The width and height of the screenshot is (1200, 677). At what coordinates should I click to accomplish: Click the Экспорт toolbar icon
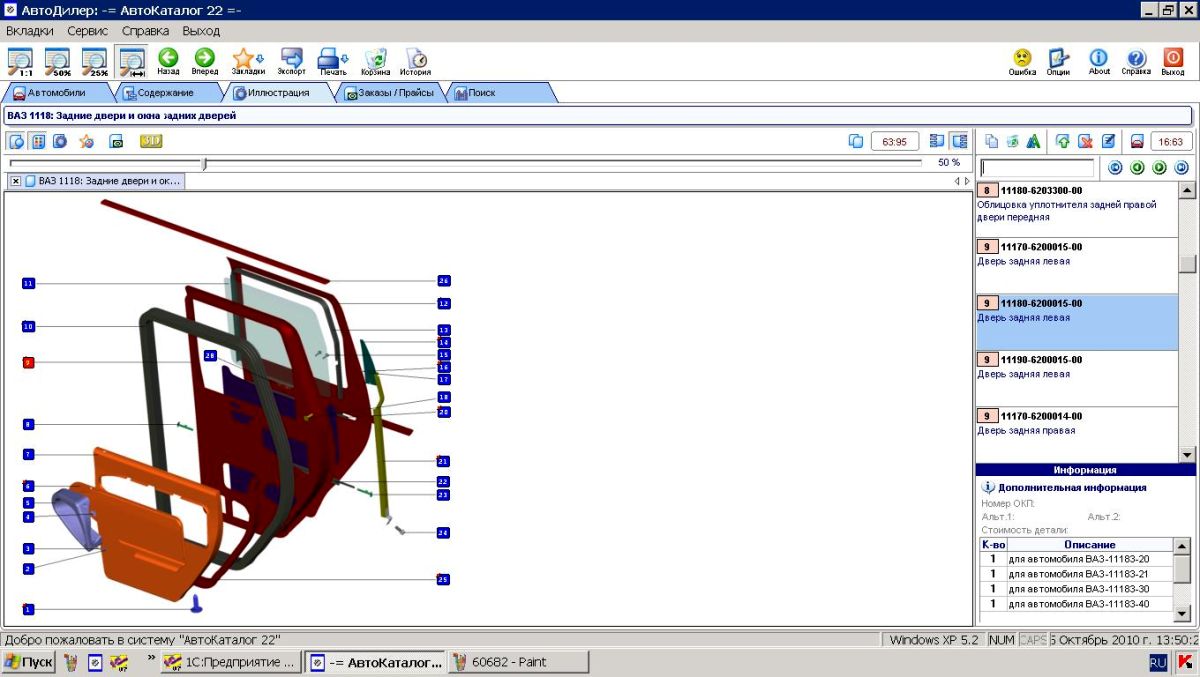coord(292,61)
